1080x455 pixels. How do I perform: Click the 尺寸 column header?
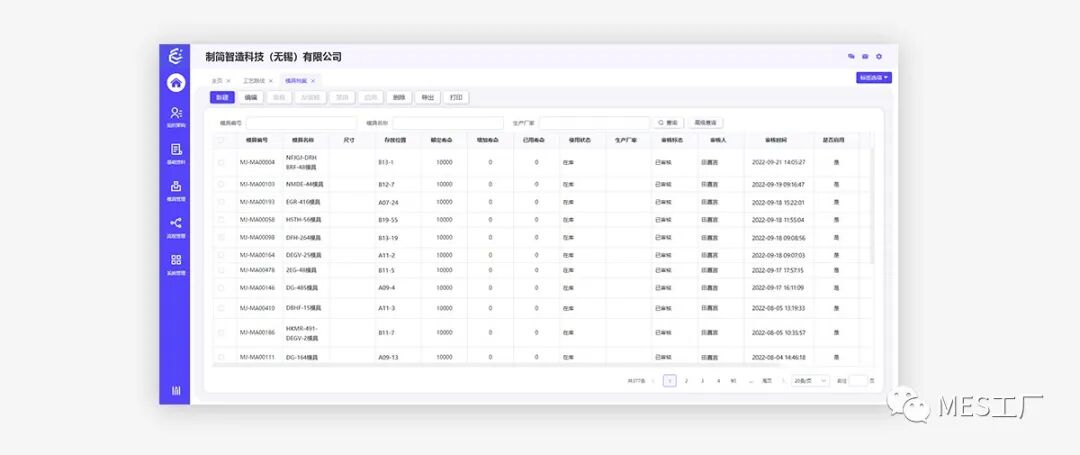click(x=349, y=140)
